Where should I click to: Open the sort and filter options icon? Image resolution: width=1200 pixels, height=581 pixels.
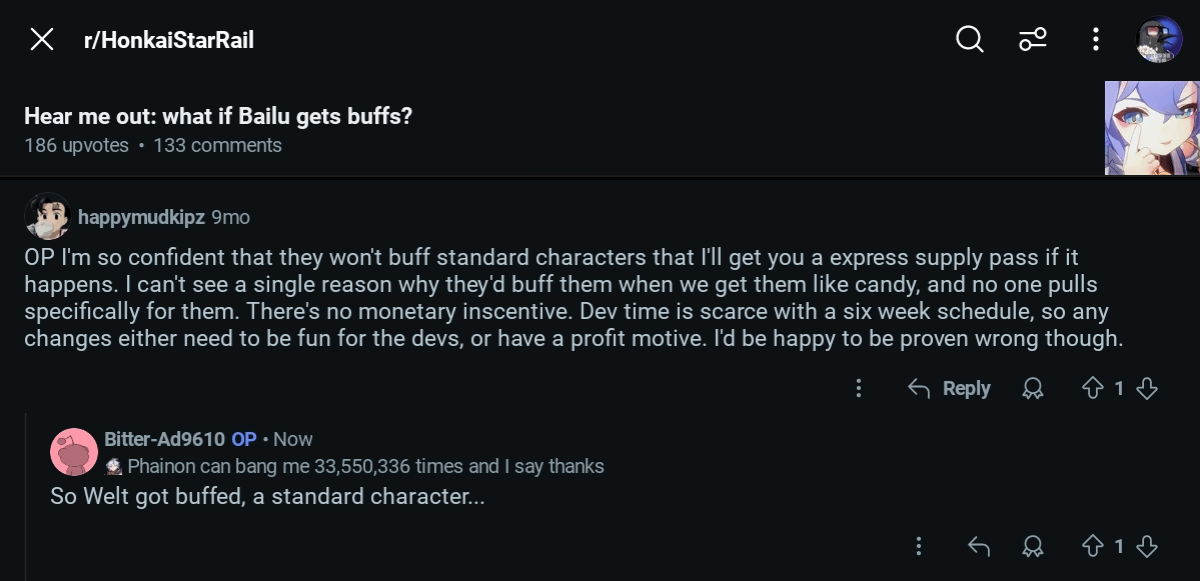pyautogui.click(x=1032, y=40)
